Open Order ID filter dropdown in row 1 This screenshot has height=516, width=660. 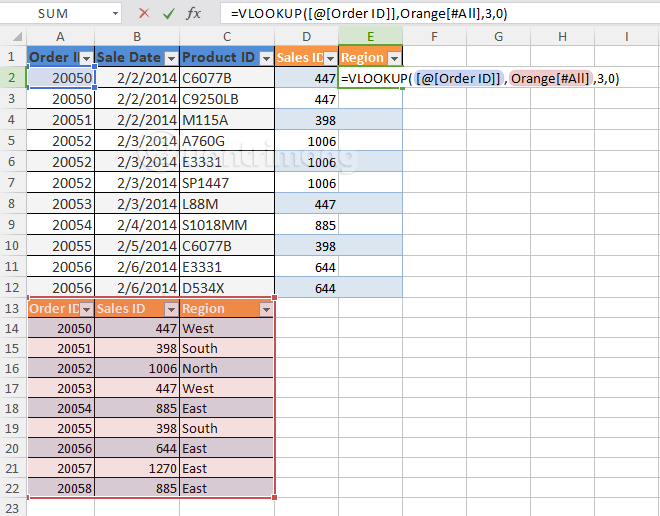pyautogui.click(x=86, y=58)
